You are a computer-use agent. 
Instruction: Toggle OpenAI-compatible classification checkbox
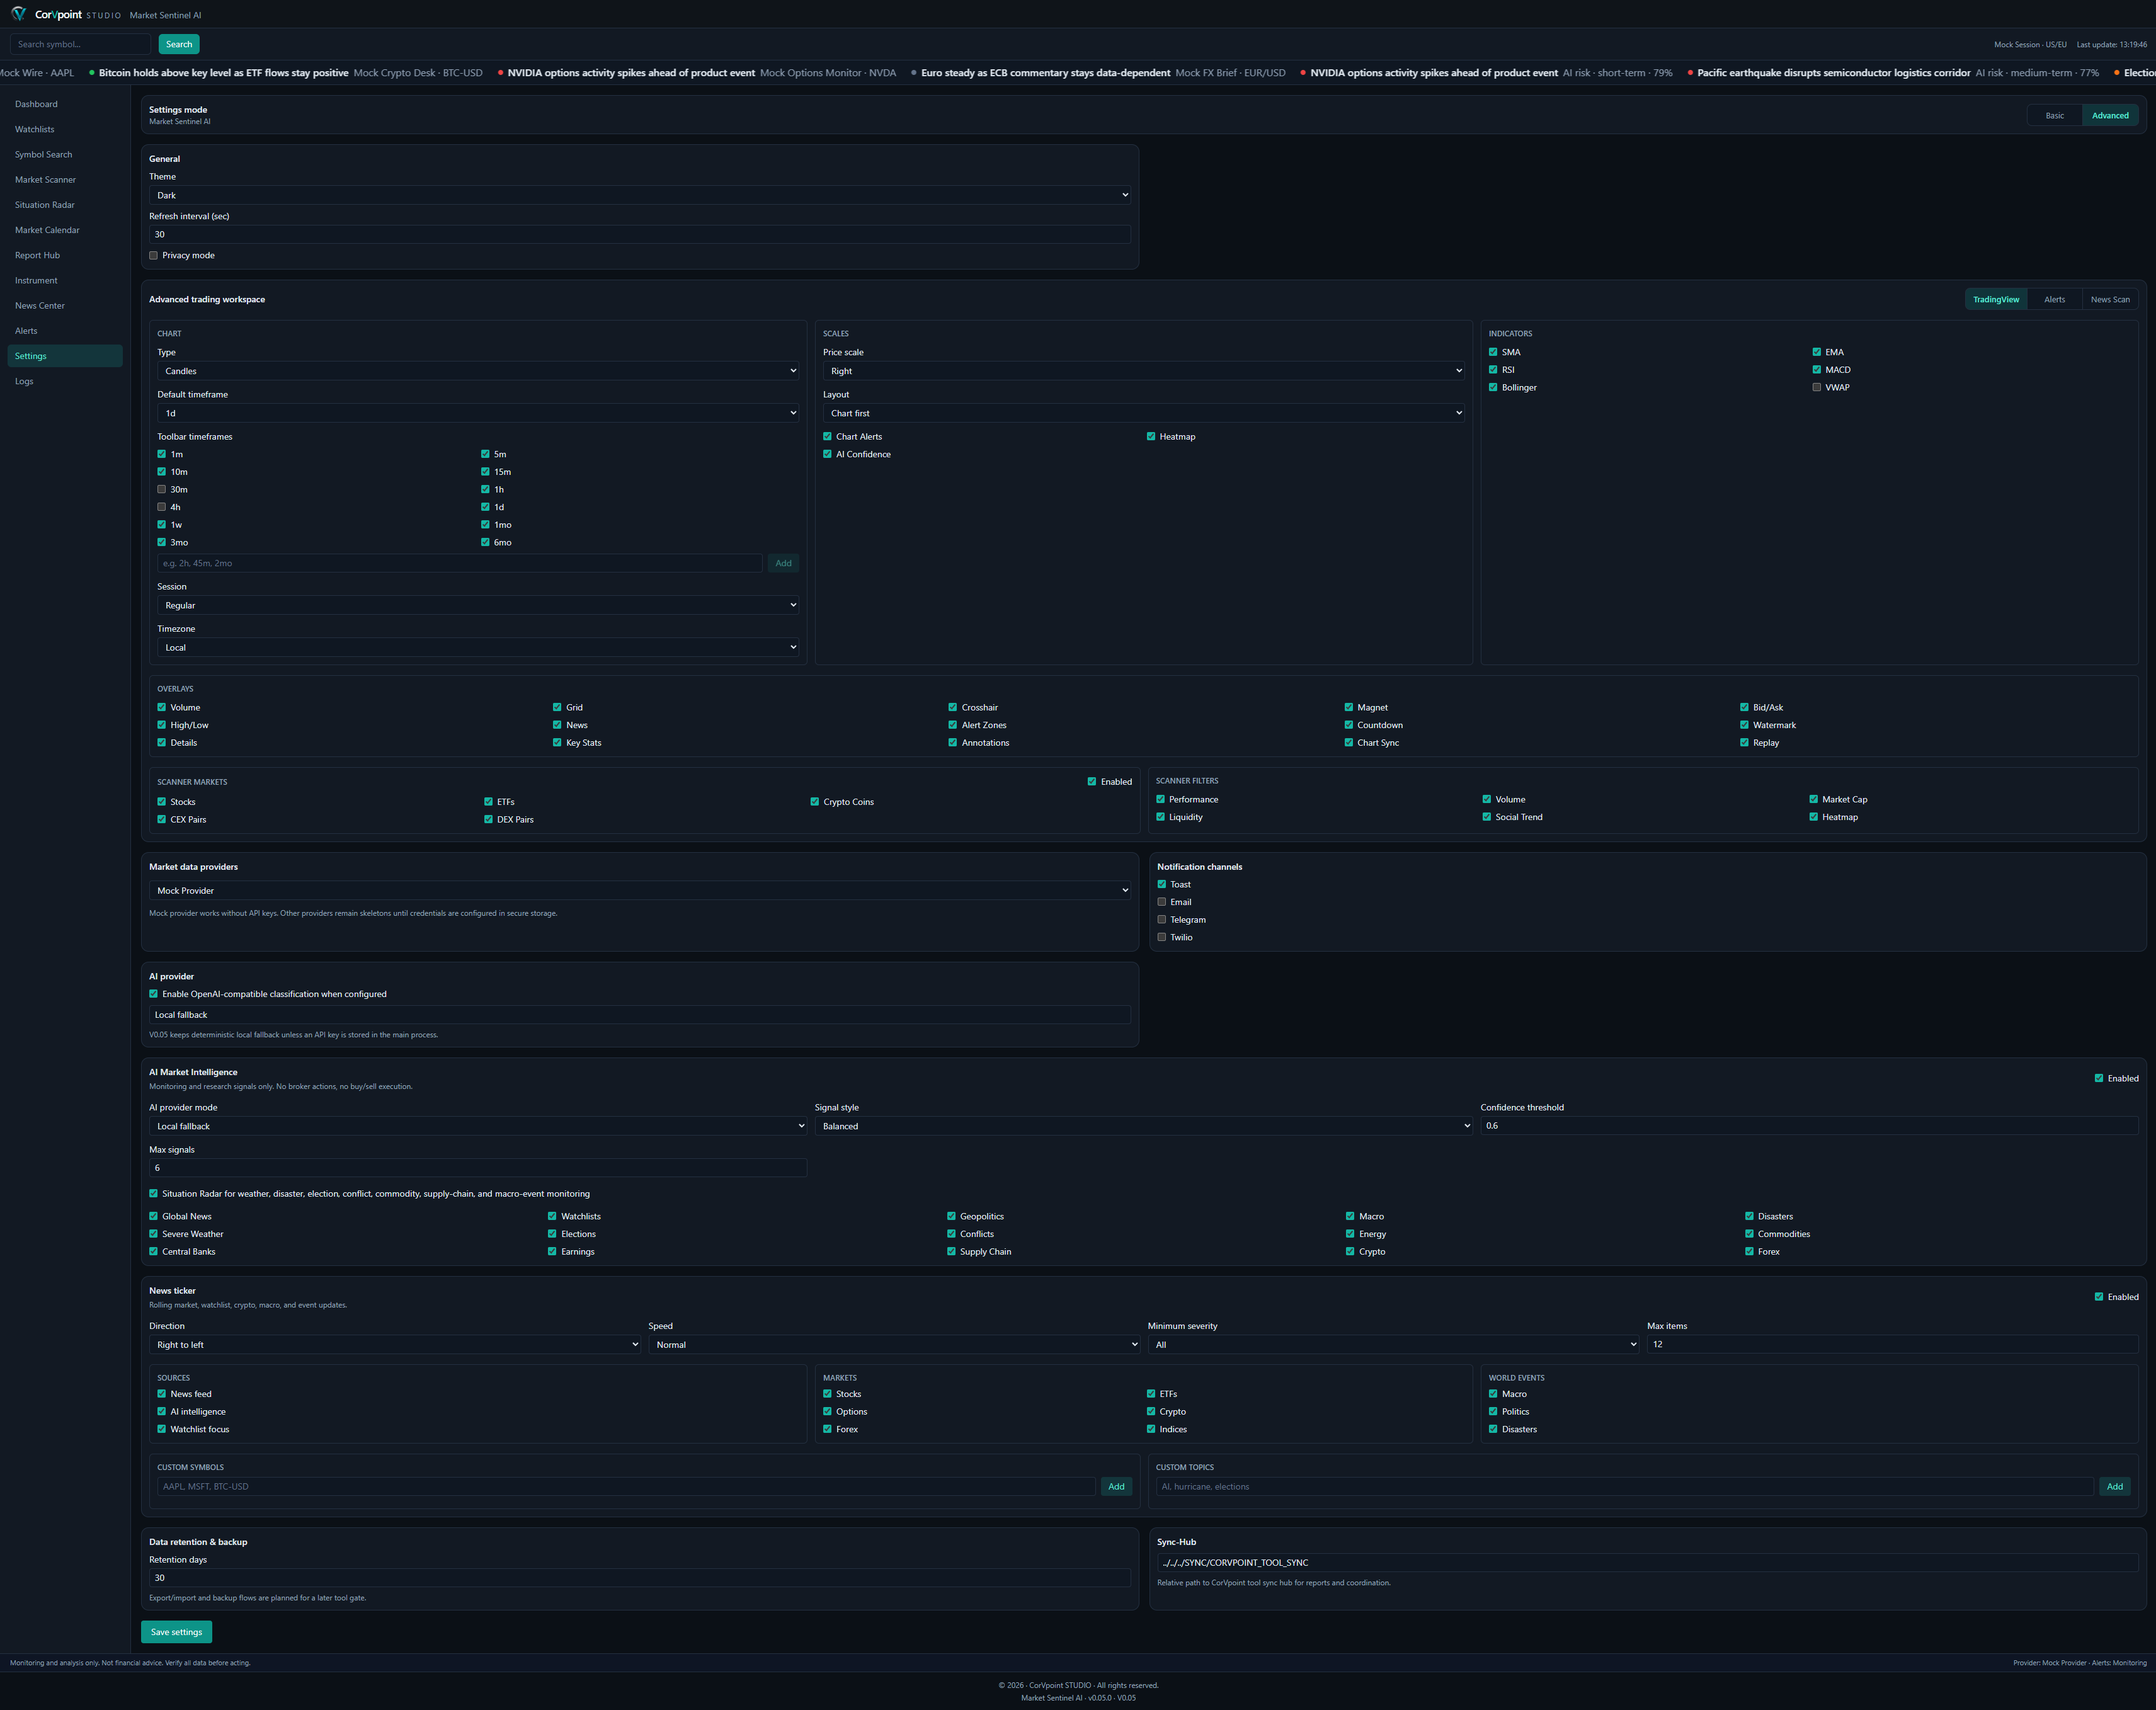tap(154, 994)
